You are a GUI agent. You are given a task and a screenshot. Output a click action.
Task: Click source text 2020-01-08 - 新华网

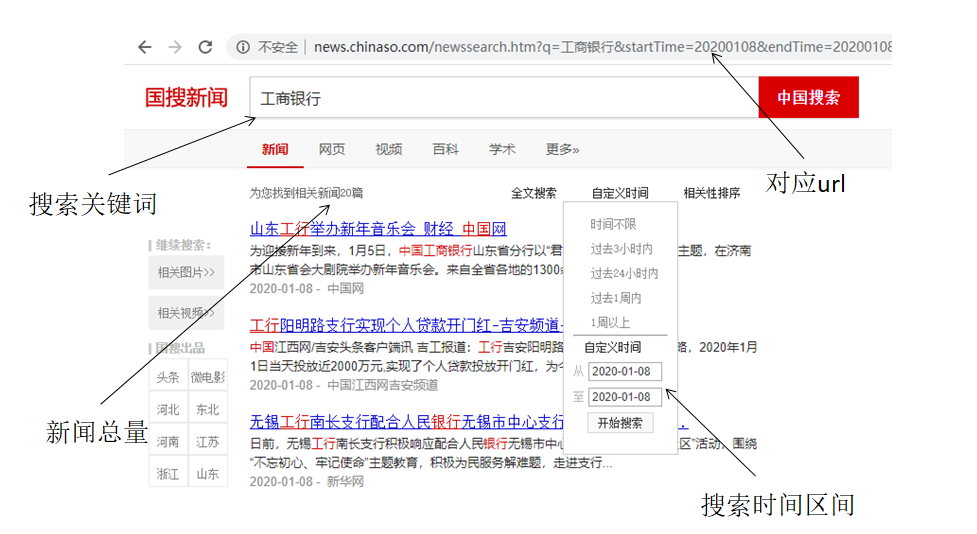(307, 482)
